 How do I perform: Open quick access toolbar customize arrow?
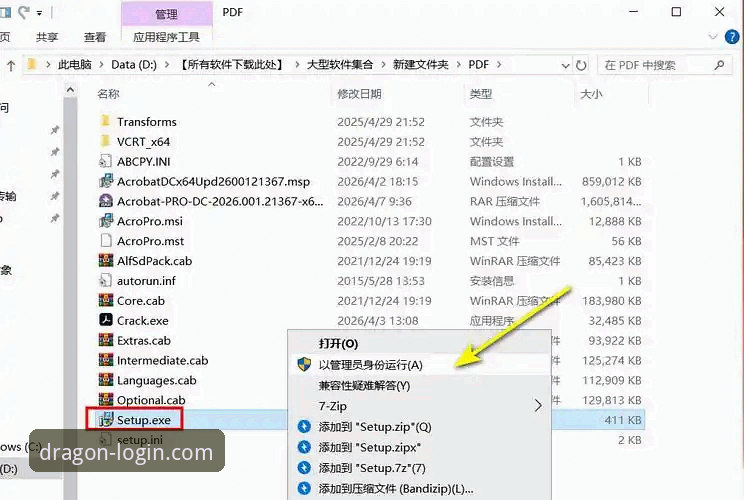(39, 13)
